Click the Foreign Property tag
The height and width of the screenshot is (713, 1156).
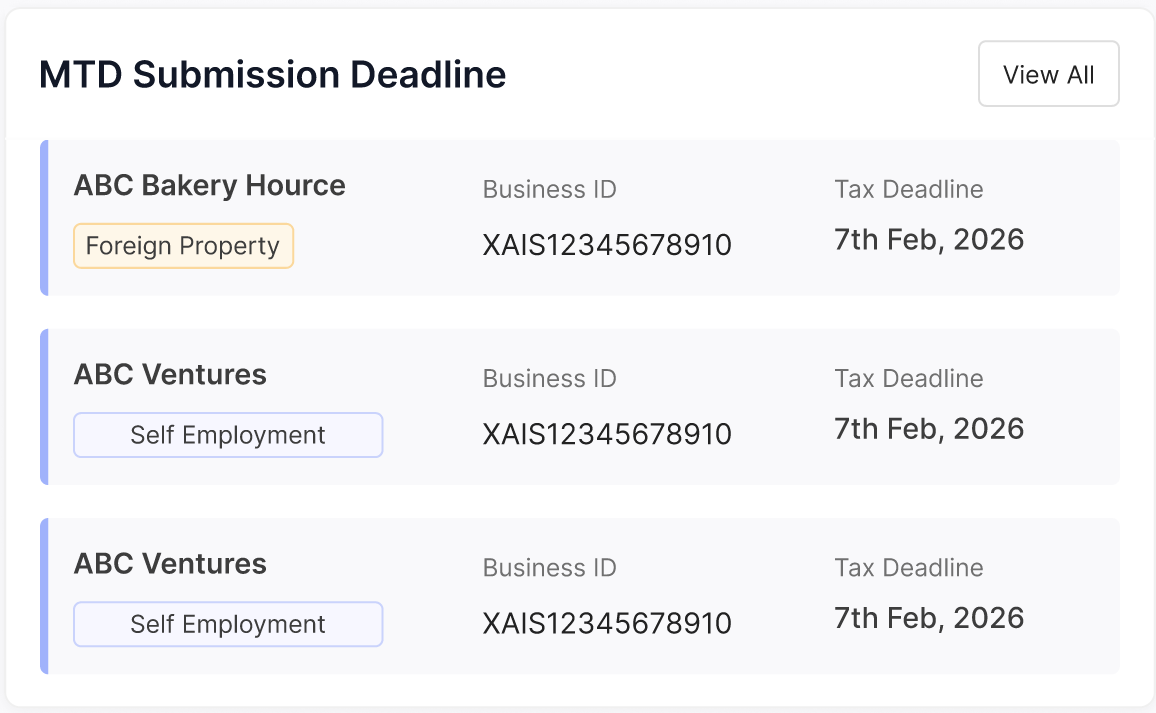pyautogui.click(x=183, y=246)
